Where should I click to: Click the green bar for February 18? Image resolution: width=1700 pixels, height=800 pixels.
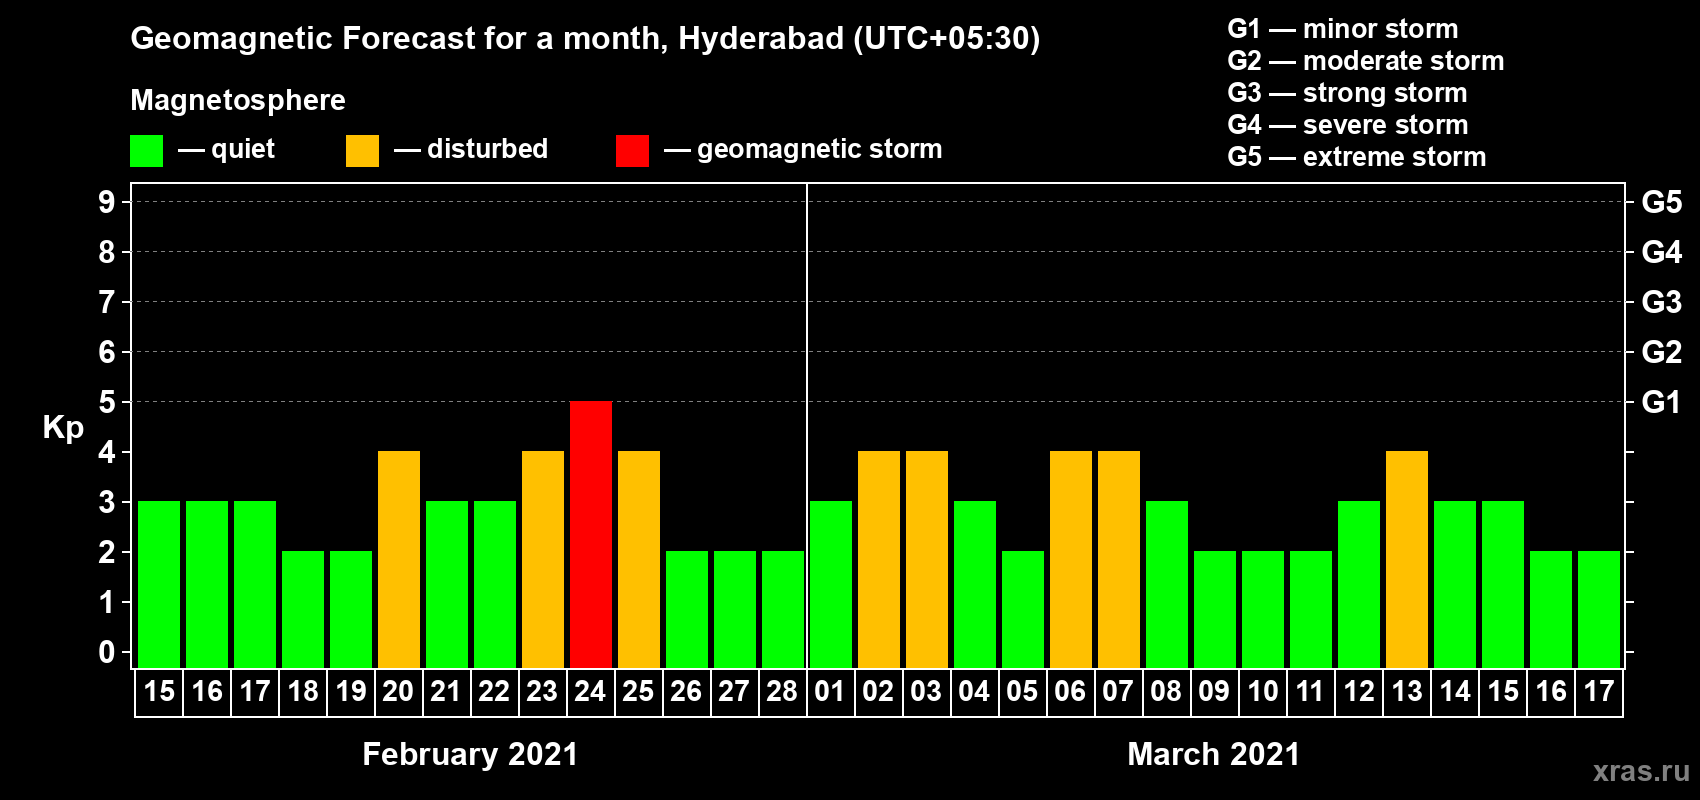coord(303,609)
